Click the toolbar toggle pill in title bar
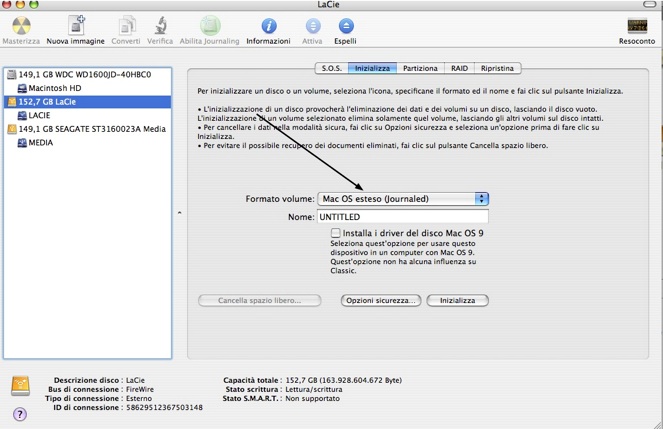This screenshot has width=663, height=429. pos(650,4)
